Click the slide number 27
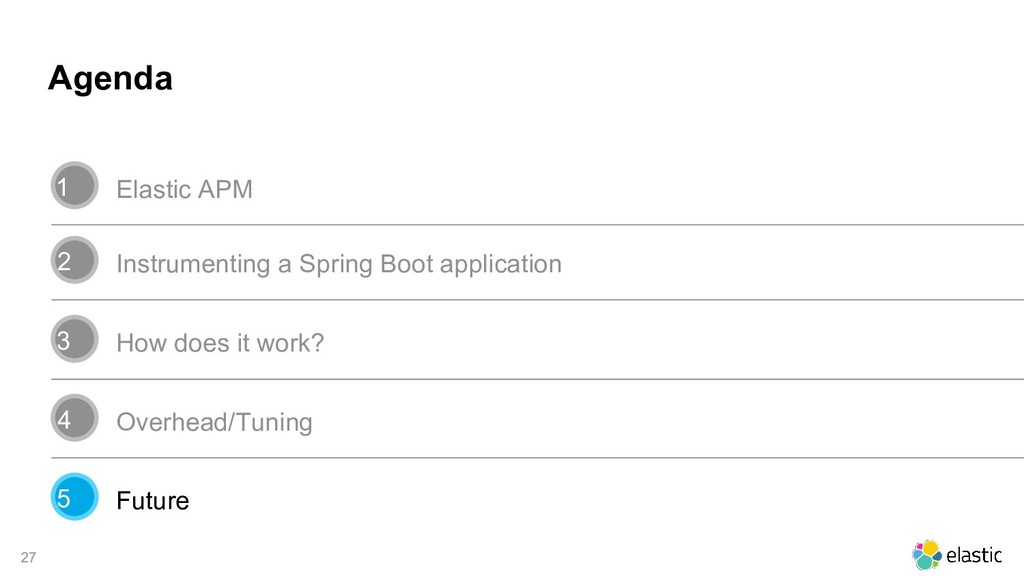 pos(27,558)
